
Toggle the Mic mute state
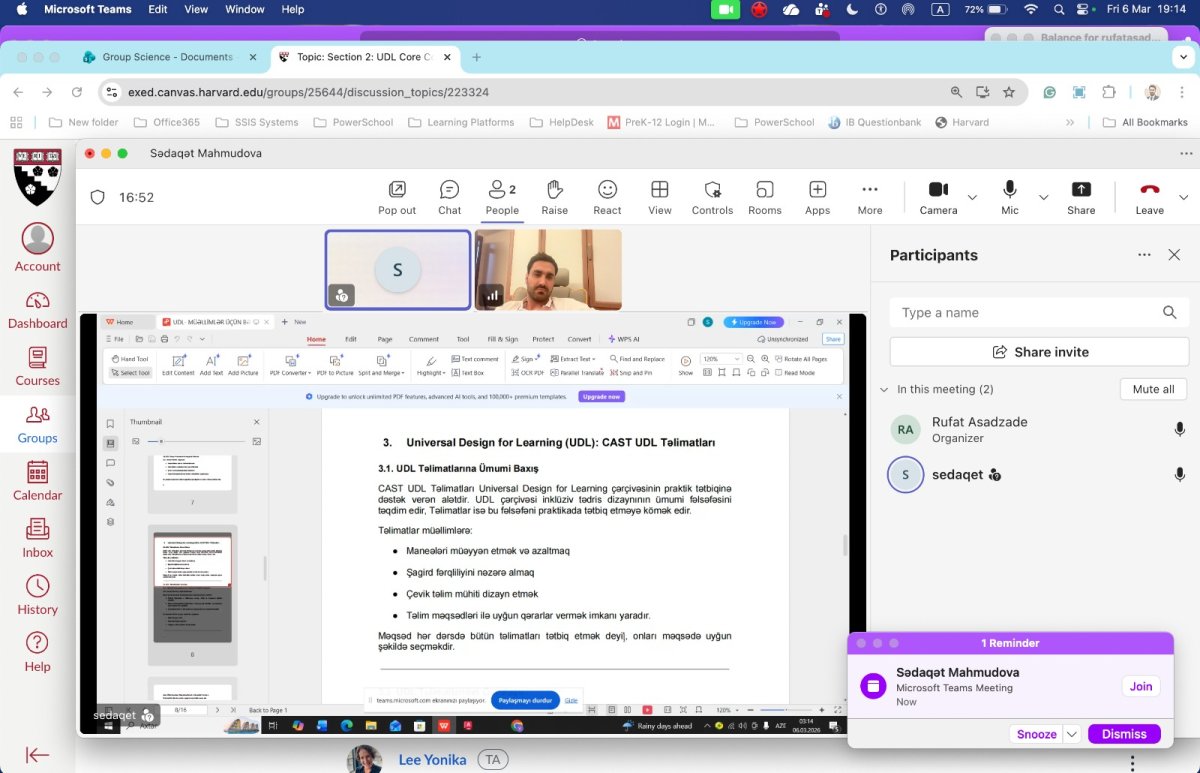[1010, 196]
